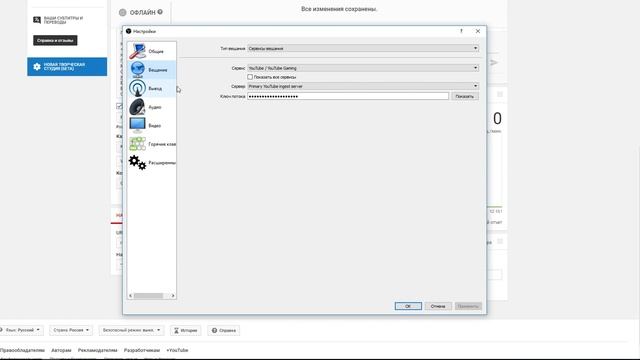Click the grey offline status circle
This screenshot has height=360, width=640.
[x=122, y=13]
